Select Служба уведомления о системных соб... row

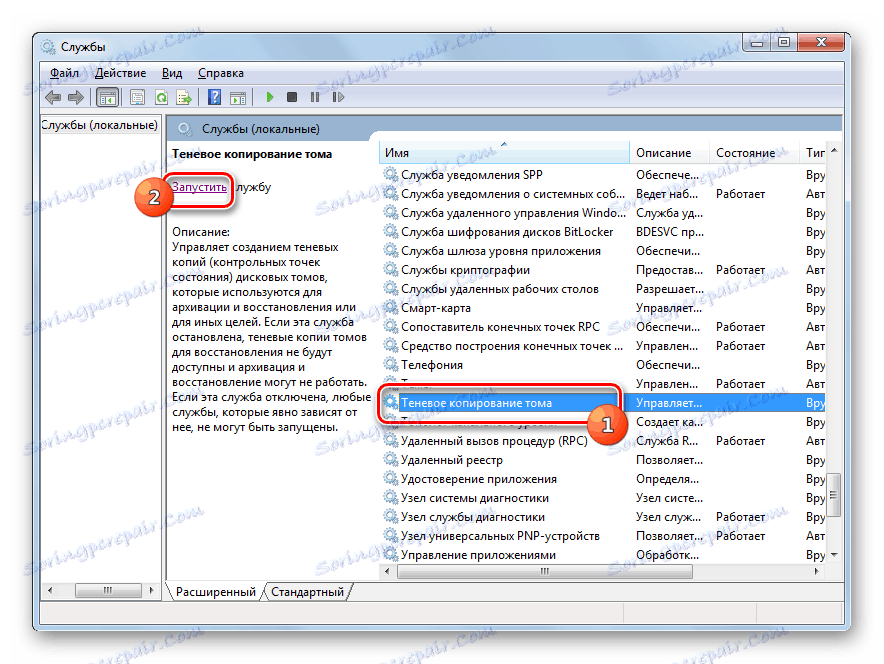point(602,193)
